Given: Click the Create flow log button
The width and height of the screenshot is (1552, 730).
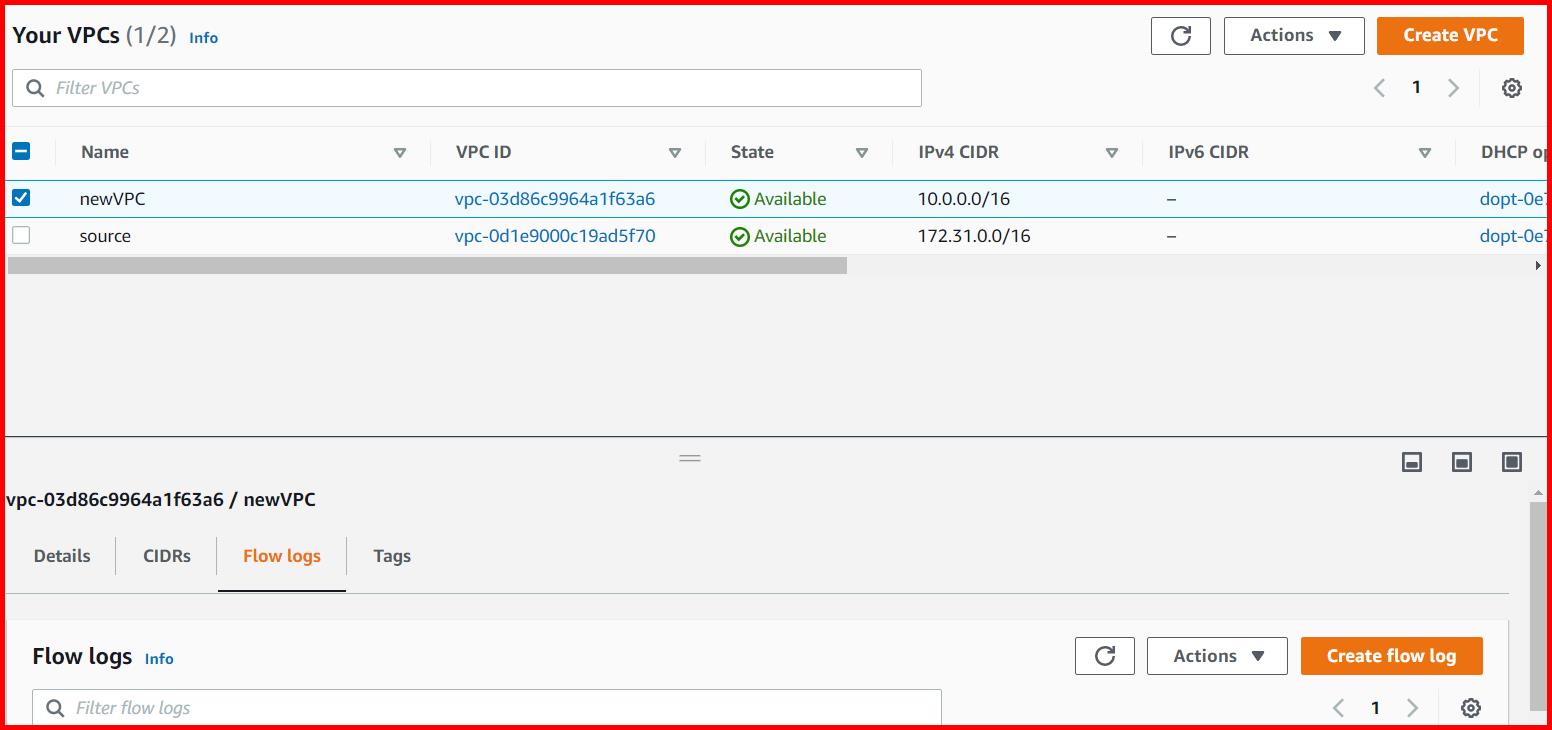Looking at the screenshot, I should tap(1391, 655).
